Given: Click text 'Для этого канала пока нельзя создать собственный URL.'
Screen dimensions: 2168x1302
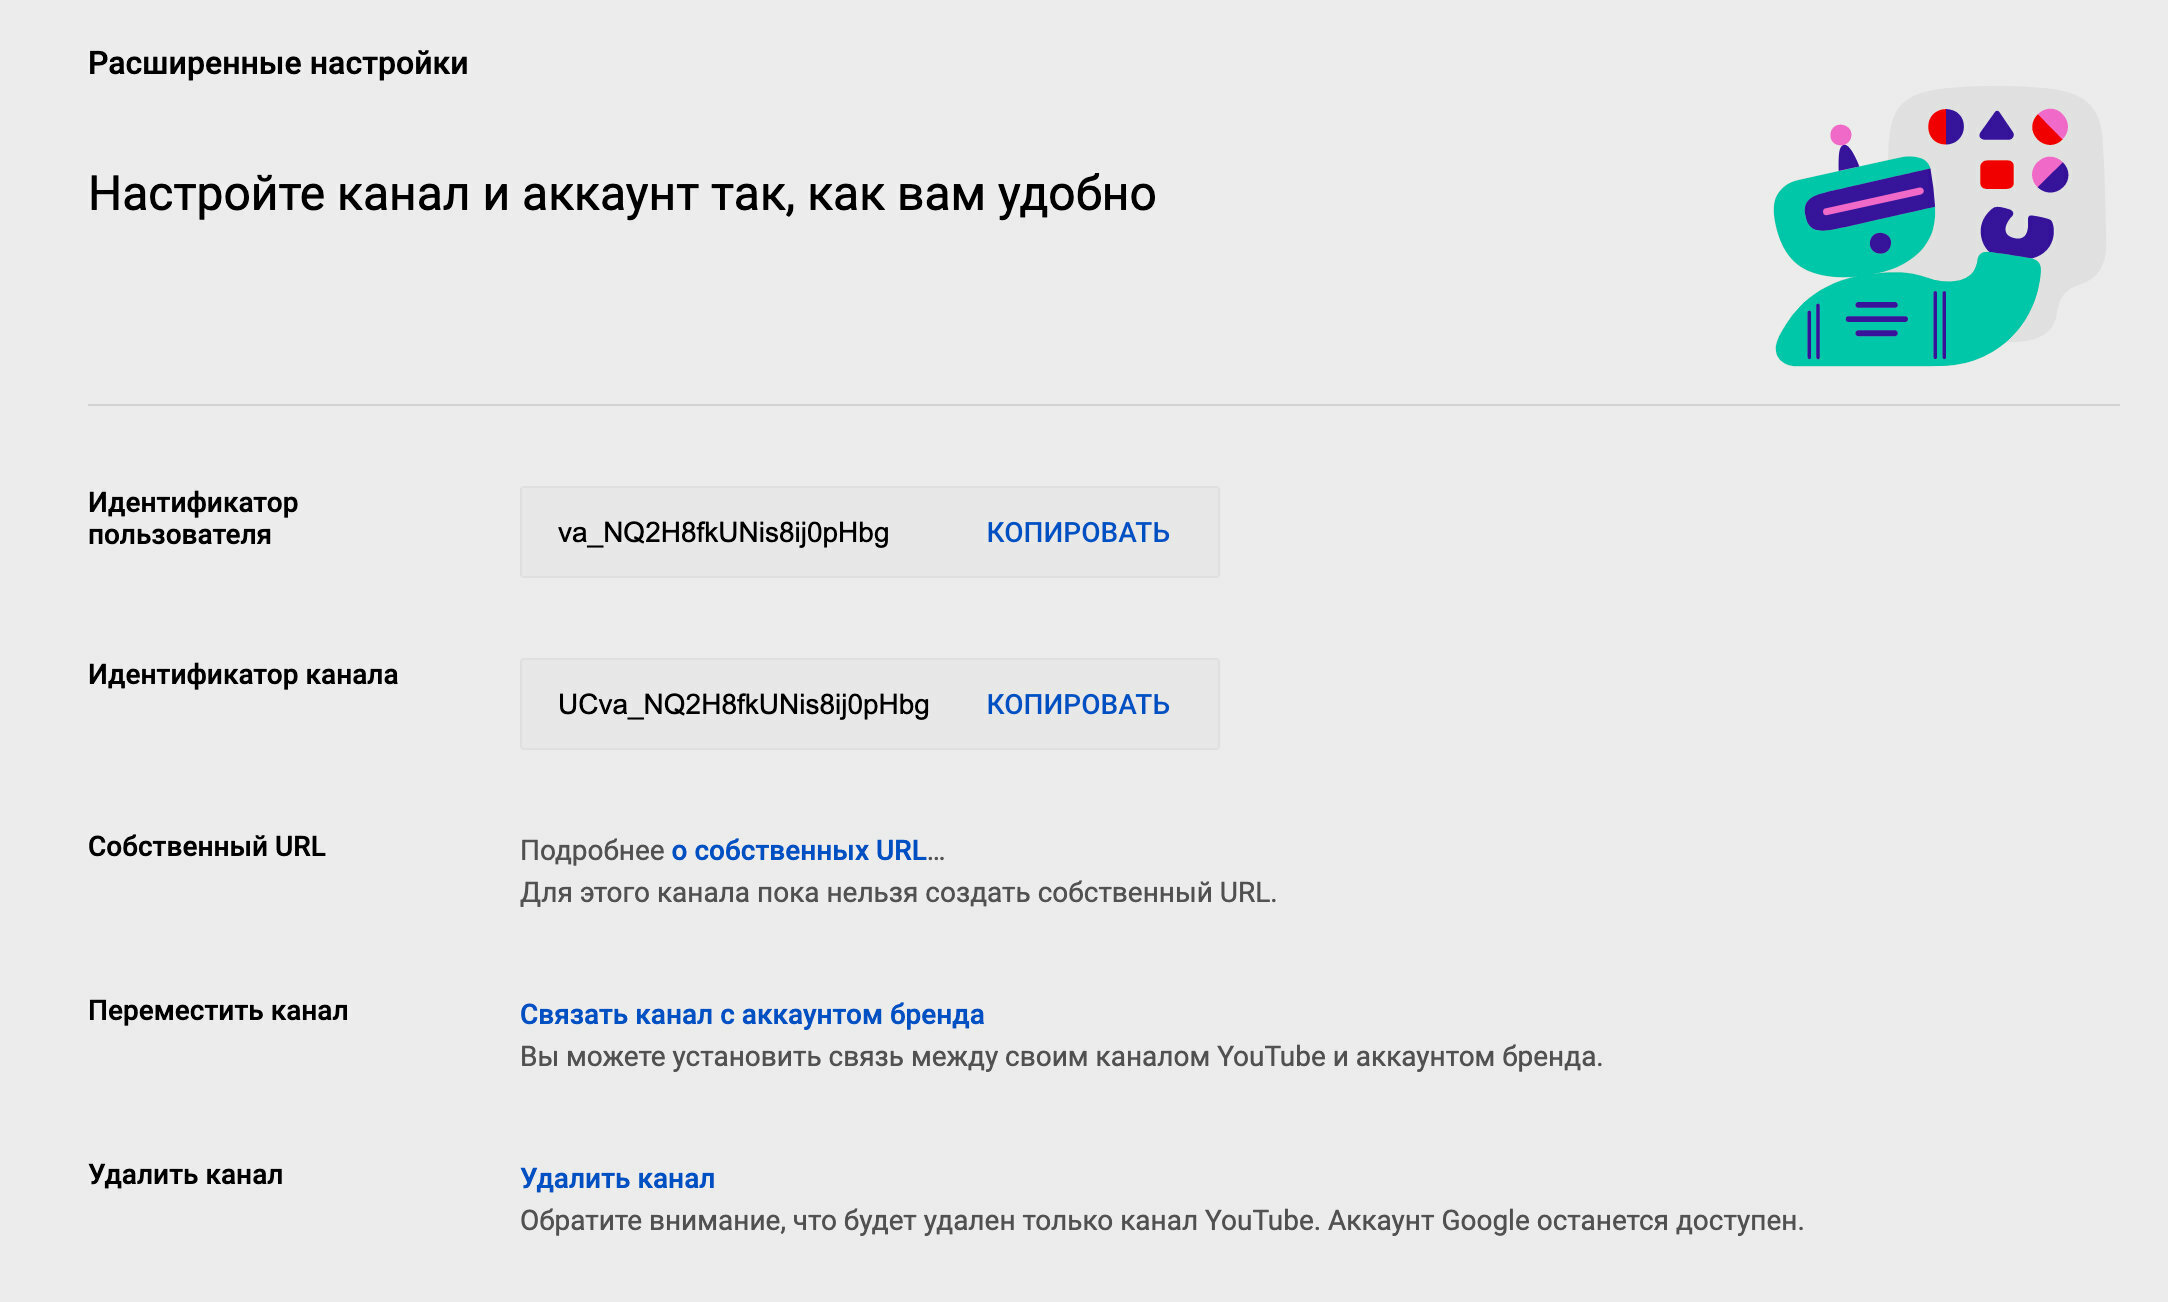Looking at the screenshot, I should tap(898, 892).
